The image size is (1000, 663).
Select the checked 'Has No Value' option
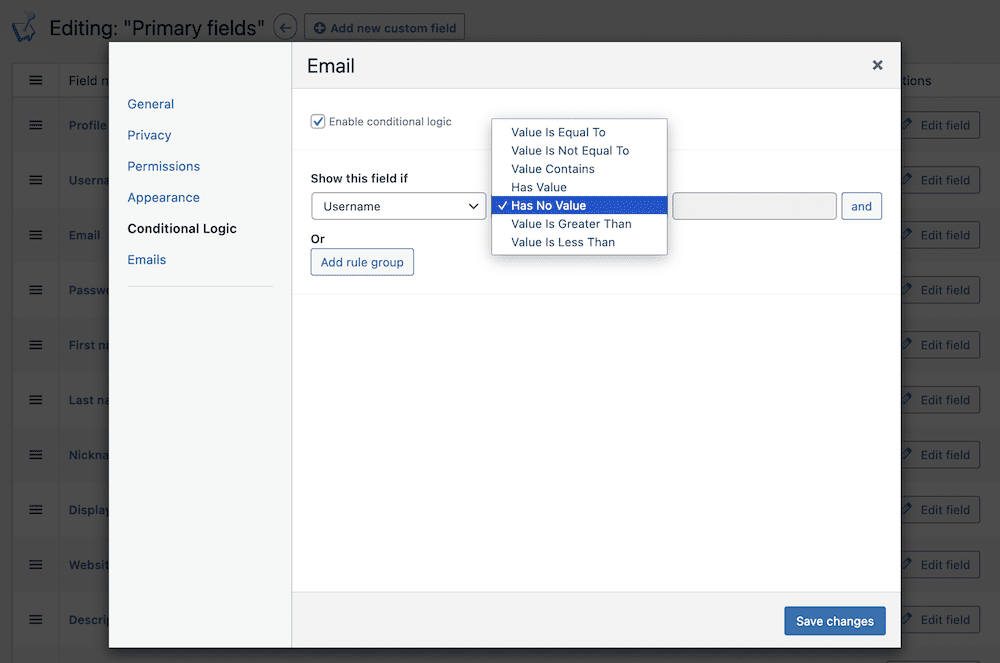579,205
